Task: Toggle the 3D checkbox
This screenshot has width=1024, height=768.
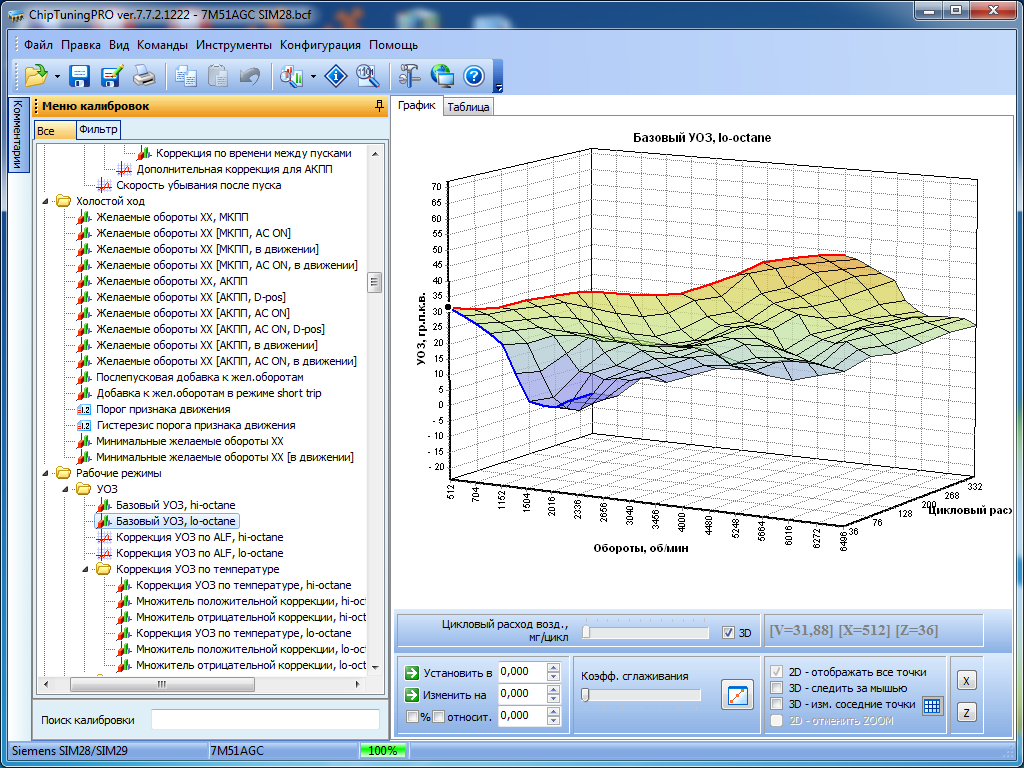Action: (x=728, y=633)
